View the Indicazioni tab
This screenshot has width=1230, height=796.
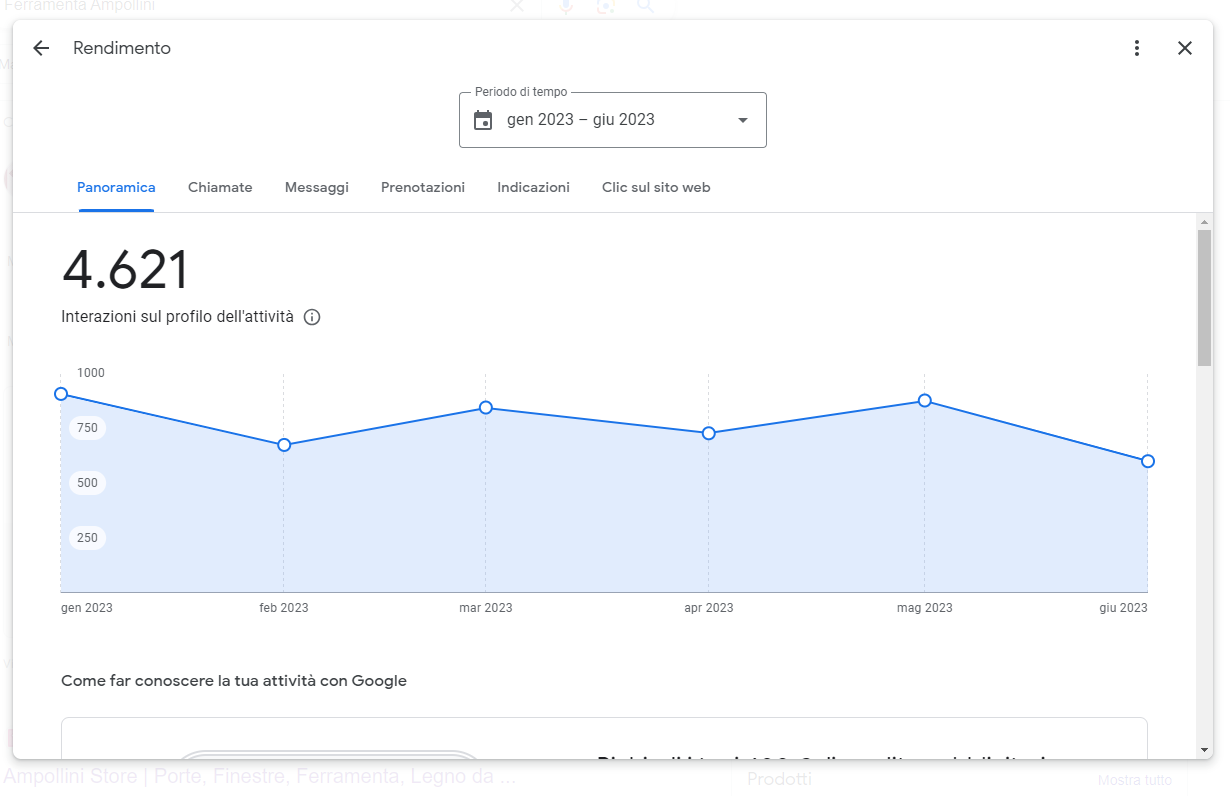(533, 187)
